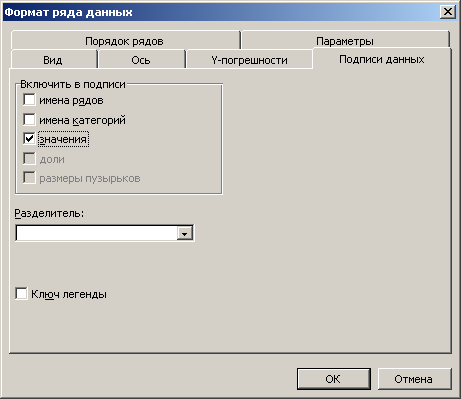Open the 'Параметры' tab
The image size is (461, 399).
point(345,41)
